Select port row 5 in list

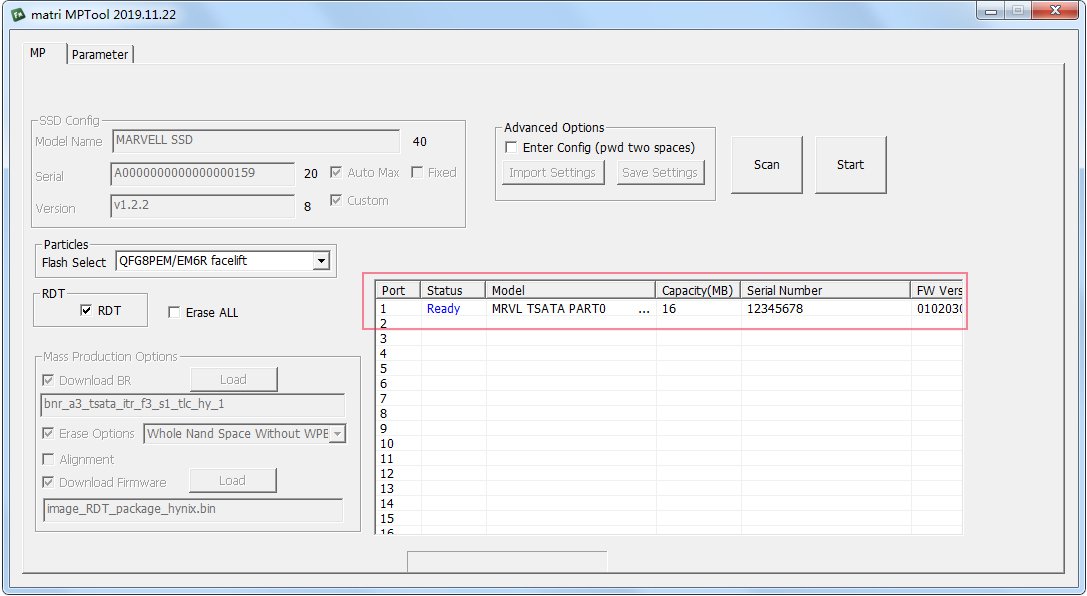point(669,369)
